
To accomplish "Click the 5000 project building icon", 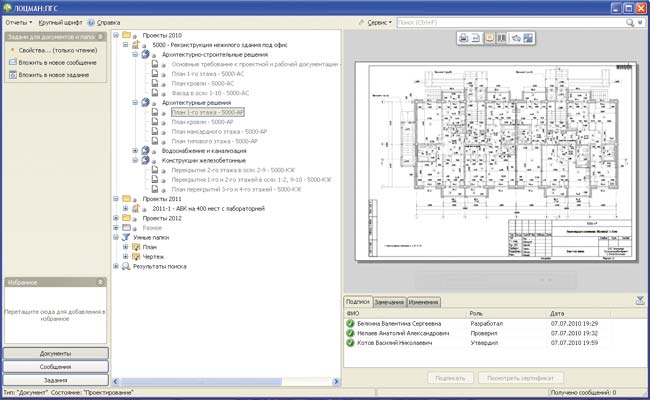I will [x=136, y=45].
